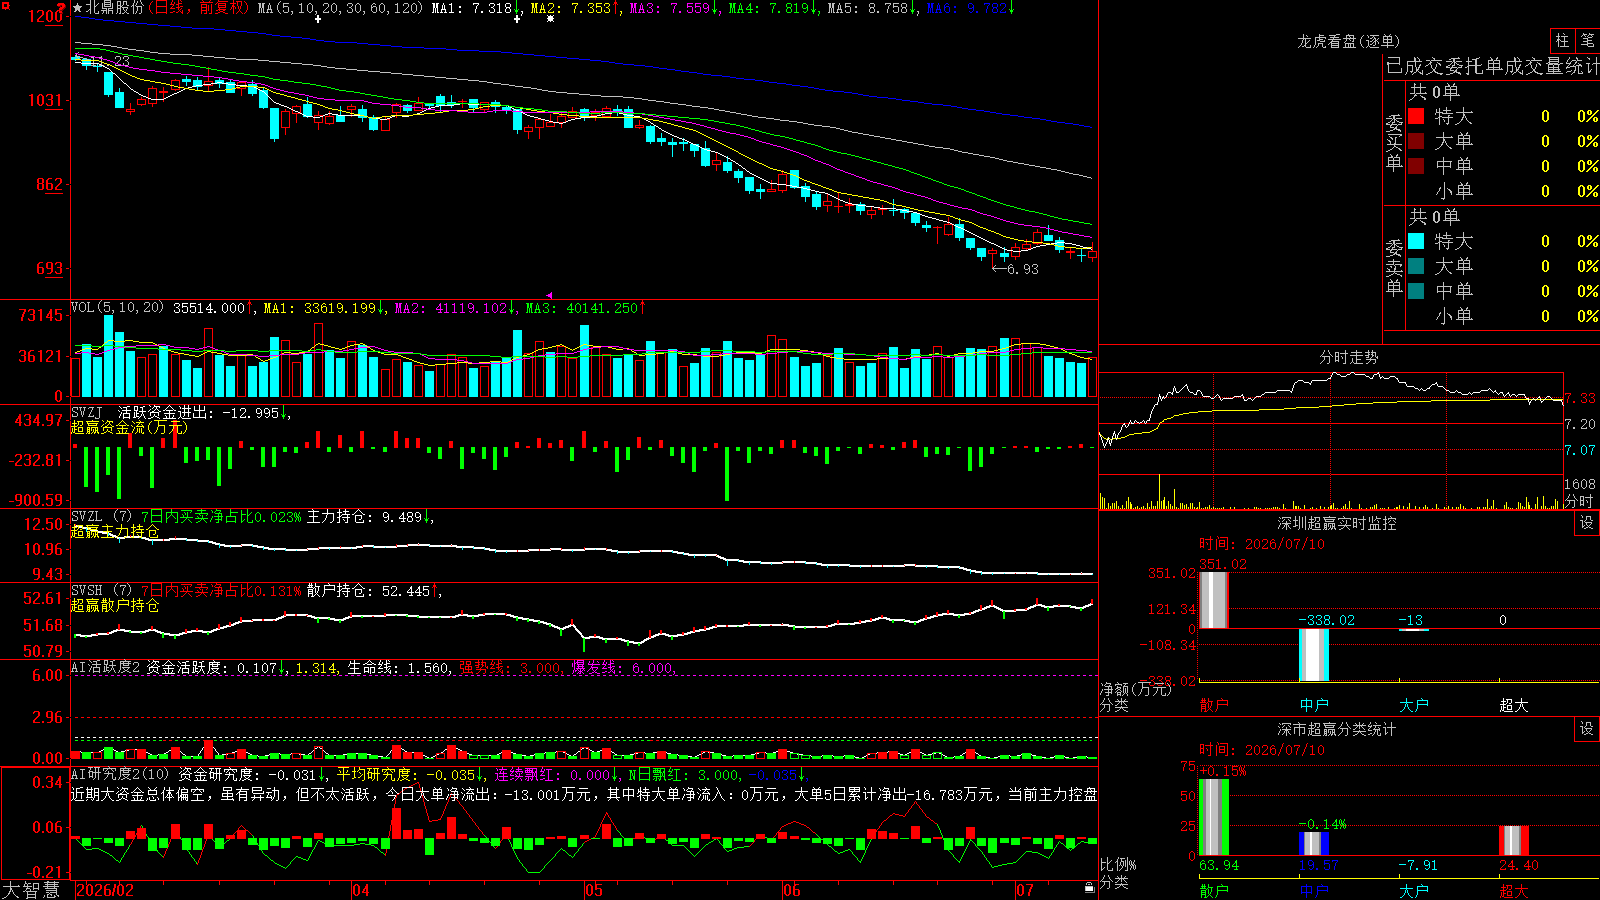Click the 超大 label in net amount chart
Screen dimensions: 1600x900
point(1514,705)
